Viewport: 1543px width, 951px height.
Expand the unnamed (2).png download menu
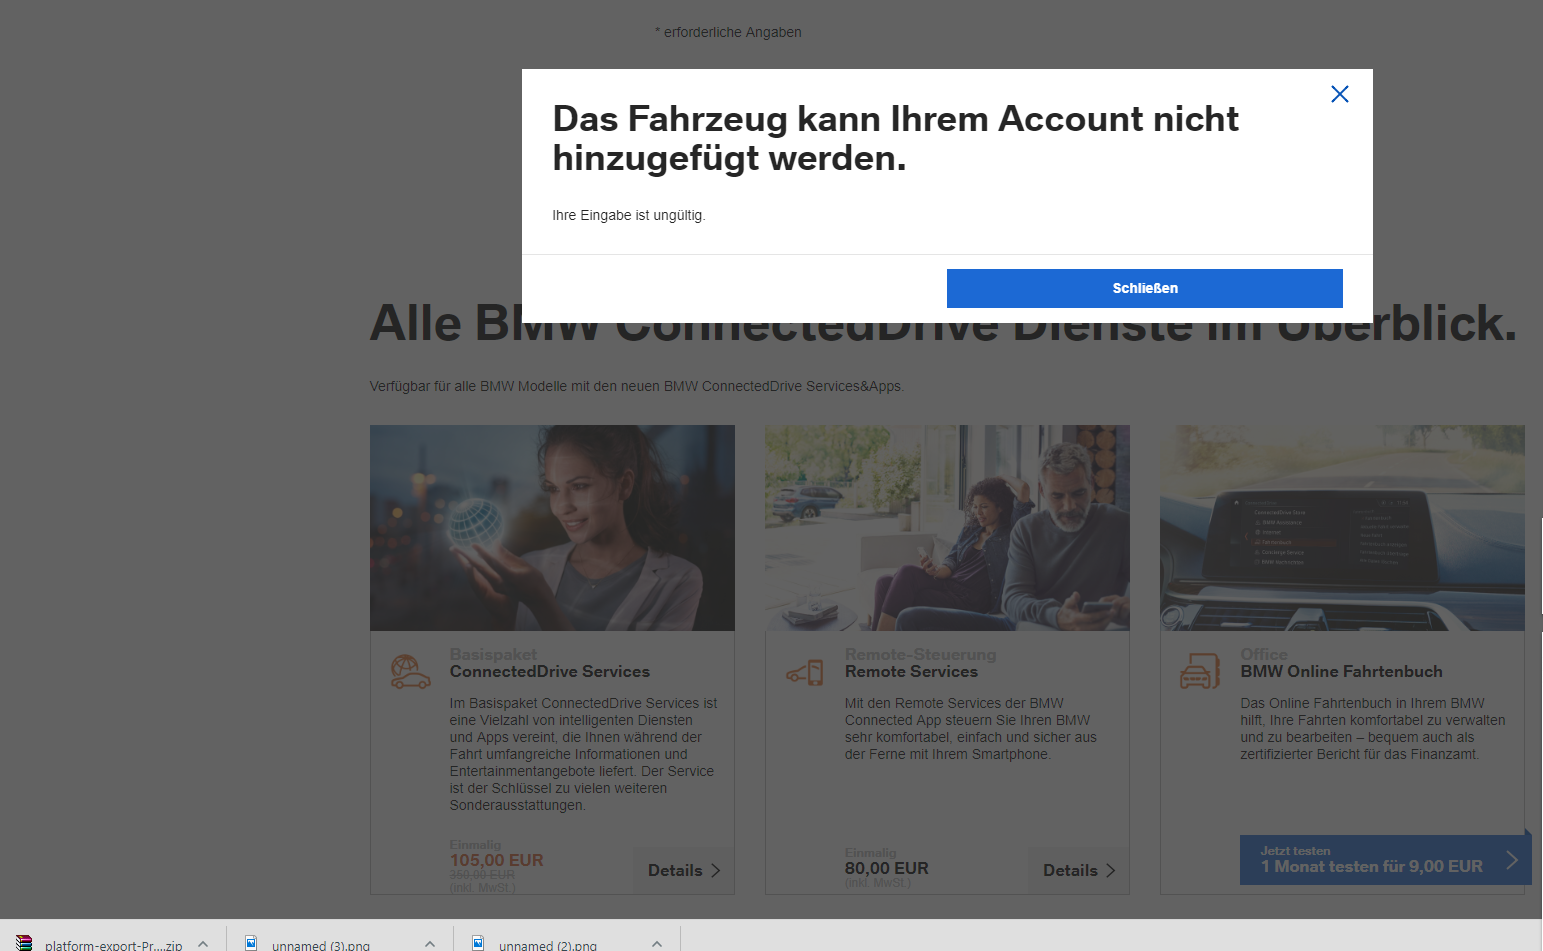pyautogui.click(x=657, y=943)
